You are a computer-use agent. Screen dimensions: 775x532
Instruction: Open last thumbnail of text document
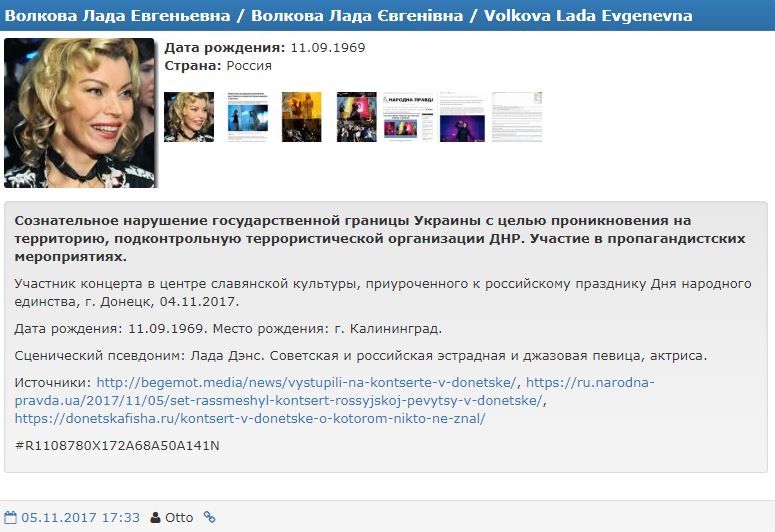click(517, 117)
